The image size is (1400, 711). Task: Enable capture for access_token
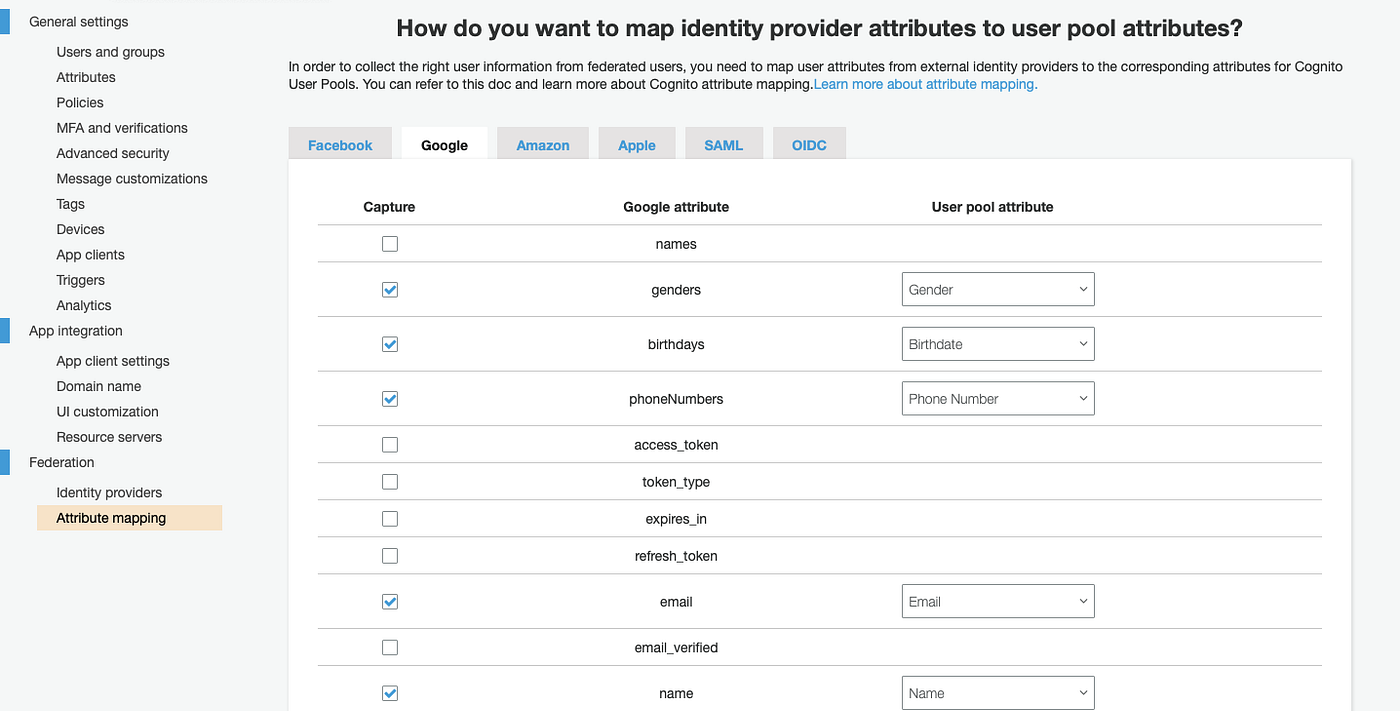[x=389, y=444]
